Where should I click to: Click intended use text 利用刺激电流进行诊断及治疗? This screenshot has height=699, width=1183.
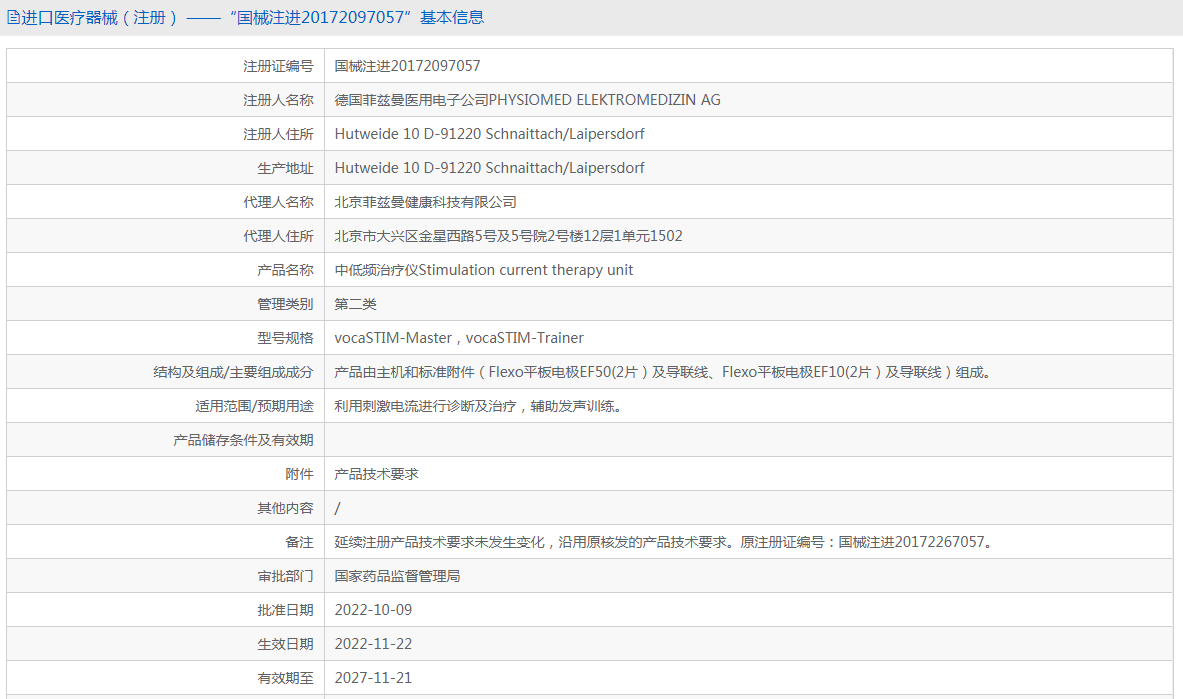click(426, 406)
